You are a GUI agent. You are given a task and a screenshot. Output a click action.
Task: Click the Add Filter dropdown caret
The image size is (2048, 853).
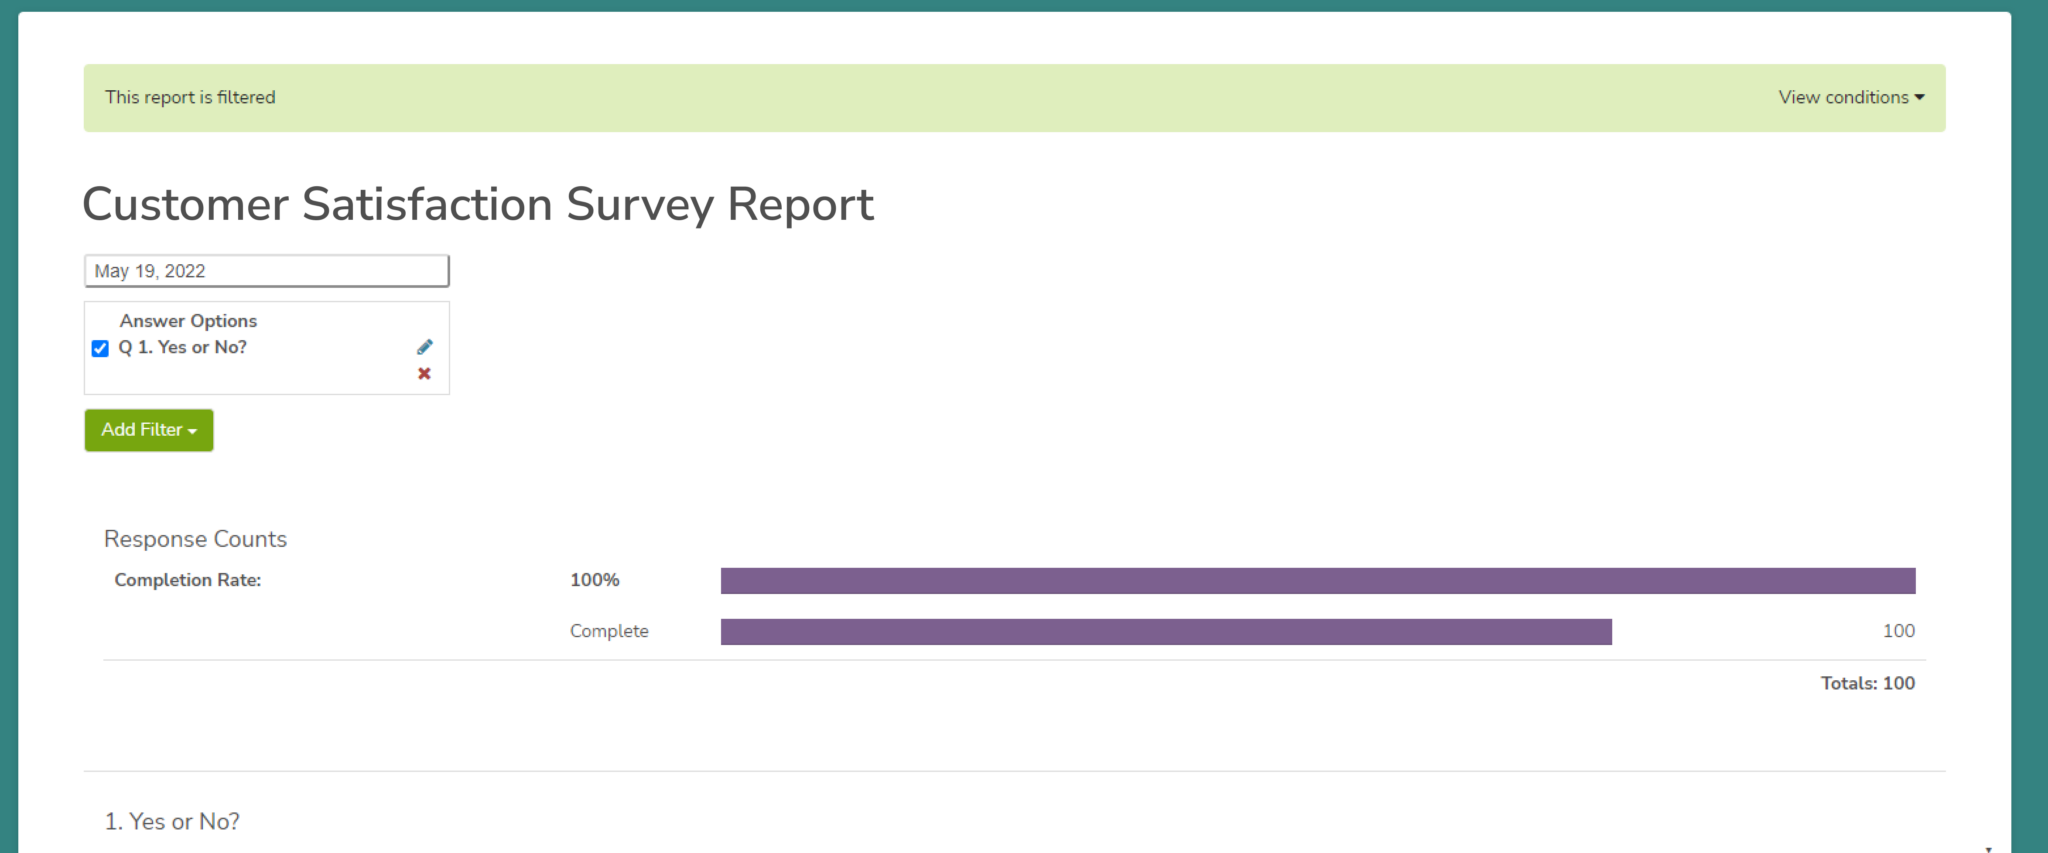[193, 430]
